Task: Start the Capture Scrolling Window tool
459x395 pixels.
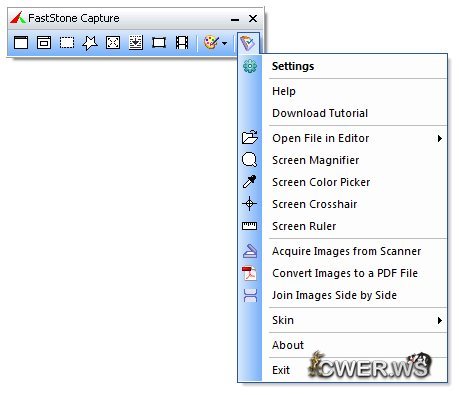Action: [136, 43]
